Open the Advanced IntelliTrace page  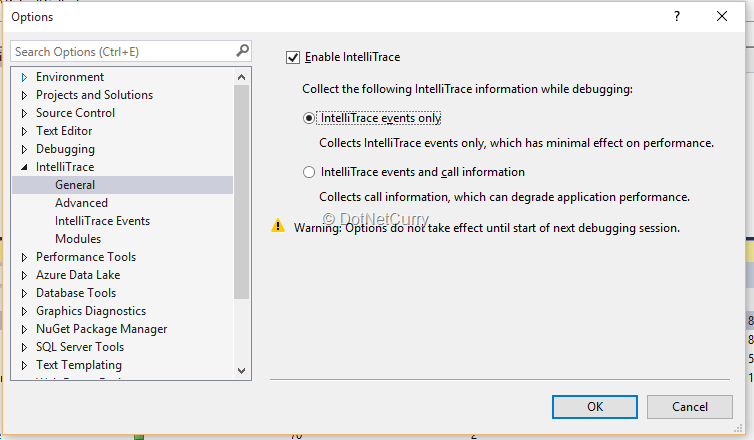click(x=81, y=203)
